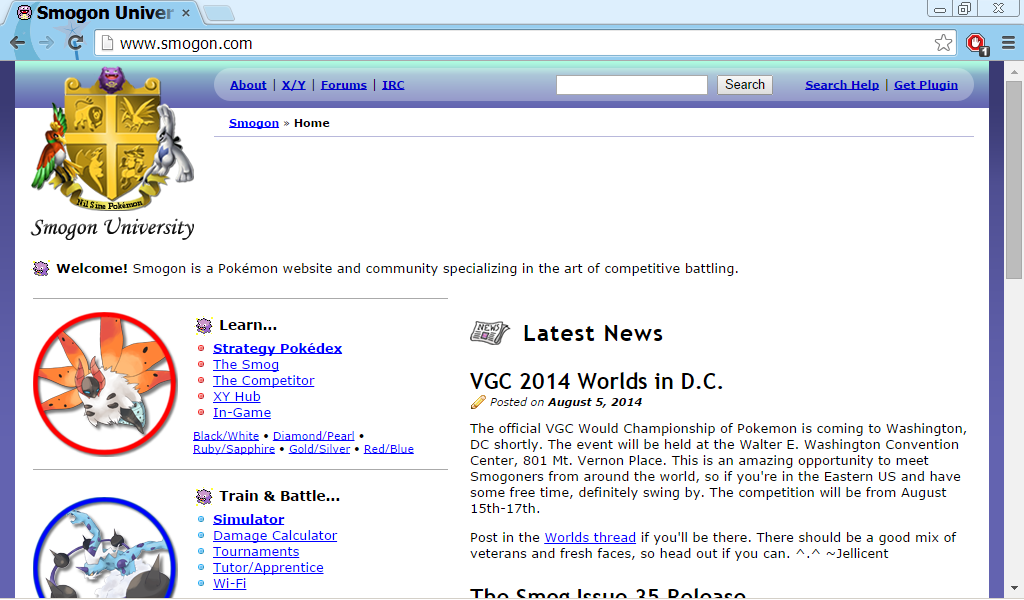This screenshot has height=600, width=1024.
Task: Minimize the browser window
Action: click(x=940, y=8)
